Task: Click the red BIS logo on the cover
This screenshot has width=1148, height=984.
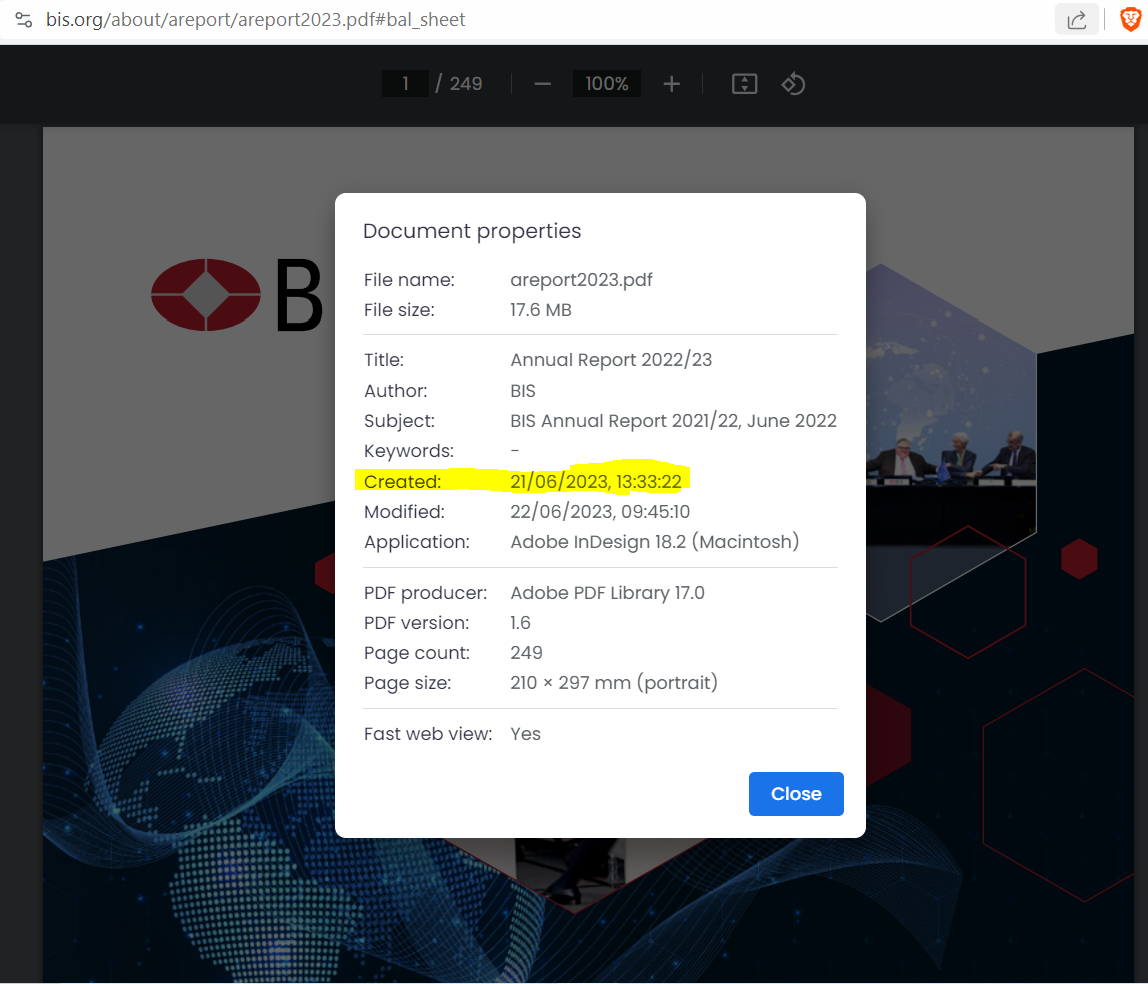Action: [x=206, y=294]
